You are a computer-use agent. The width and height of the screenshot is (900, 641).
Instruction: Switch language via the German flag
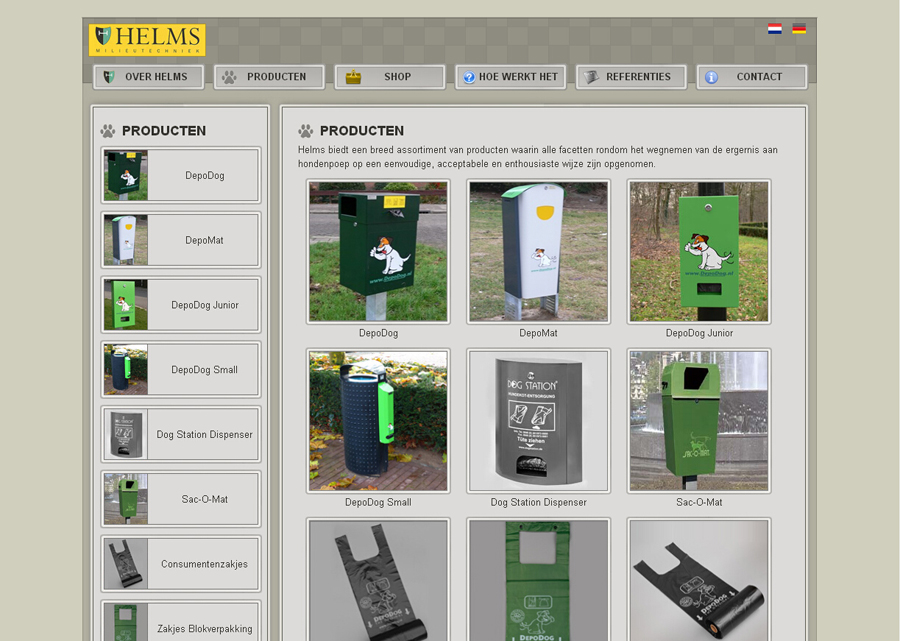tap(799, 29)
